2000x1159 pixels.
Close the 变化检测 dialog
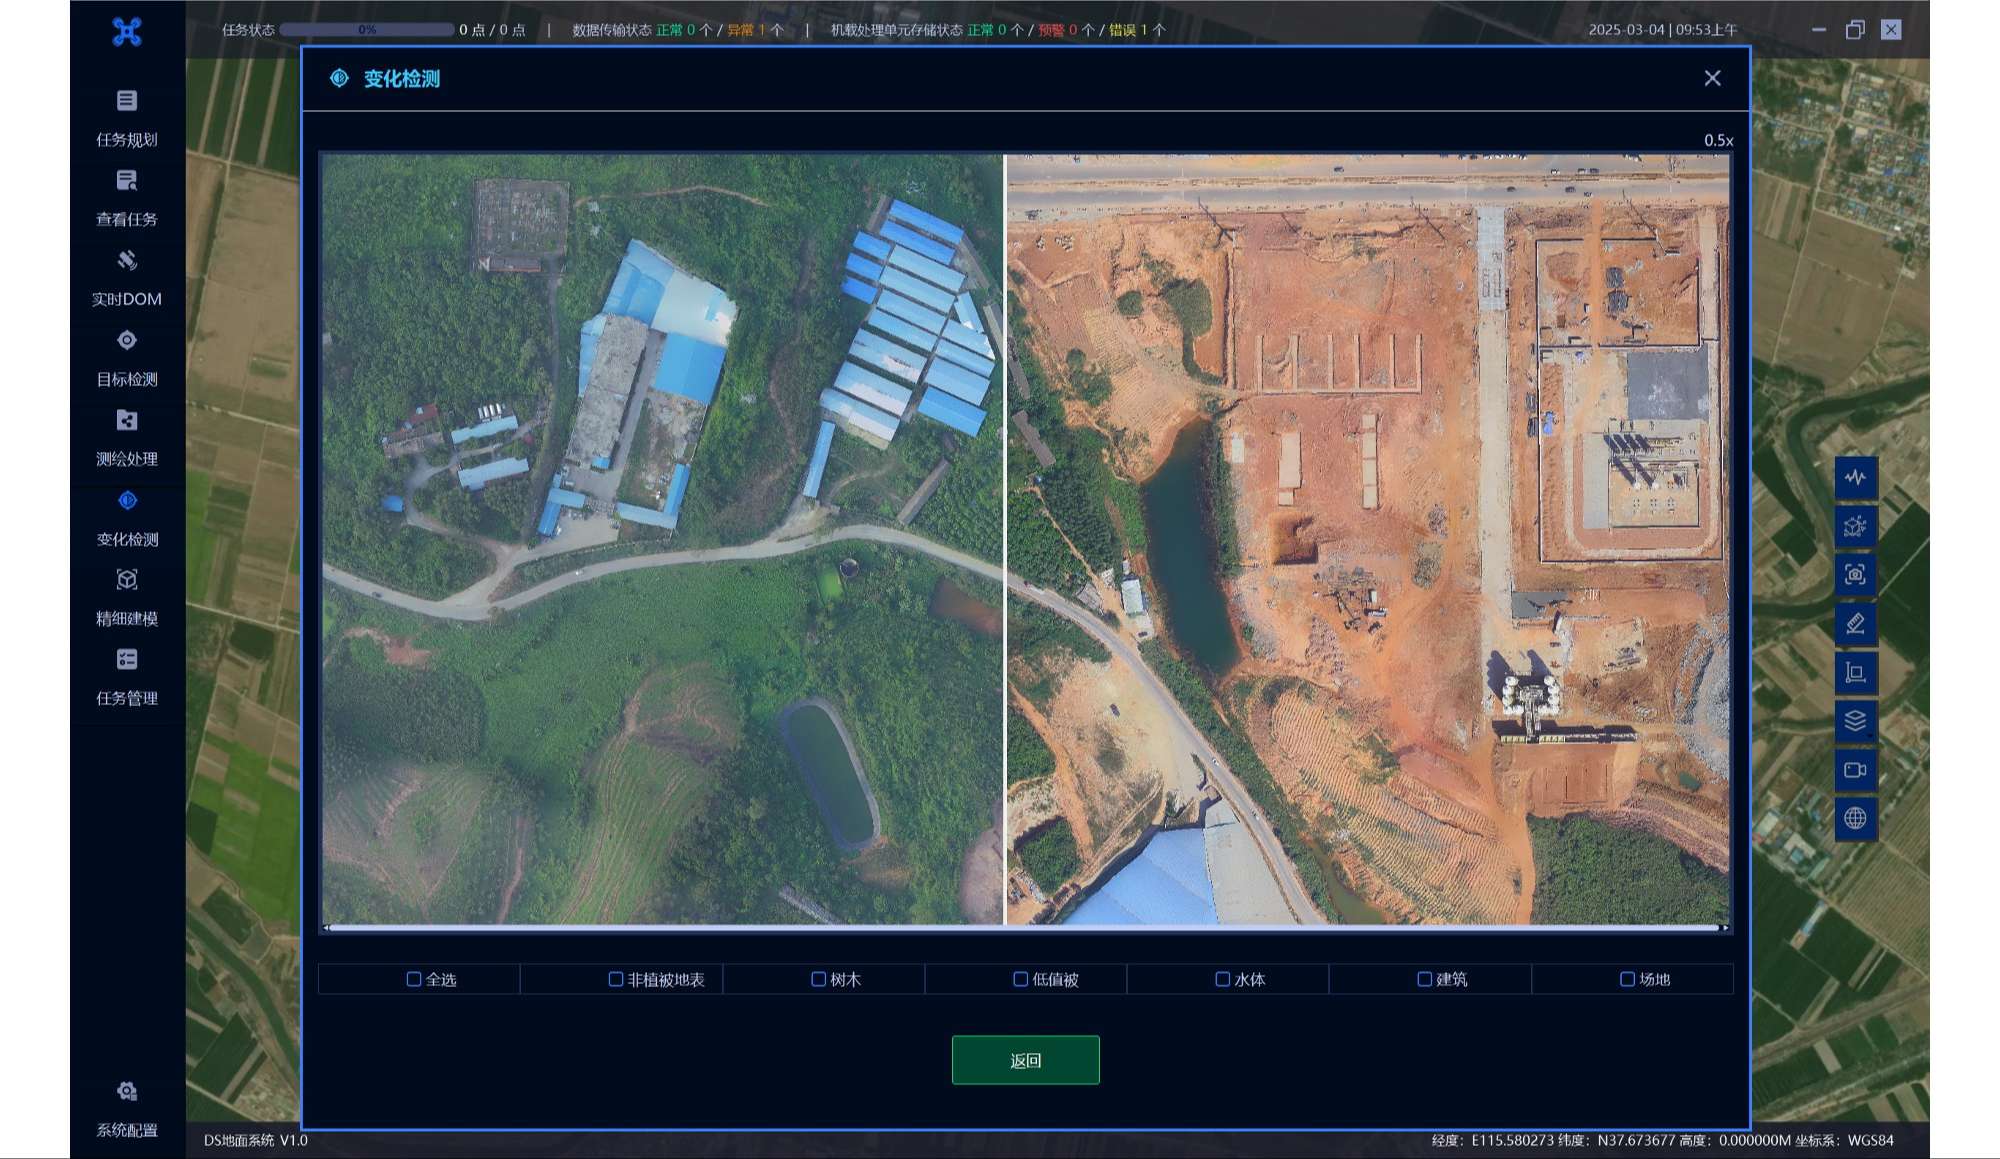[1712, 78]
